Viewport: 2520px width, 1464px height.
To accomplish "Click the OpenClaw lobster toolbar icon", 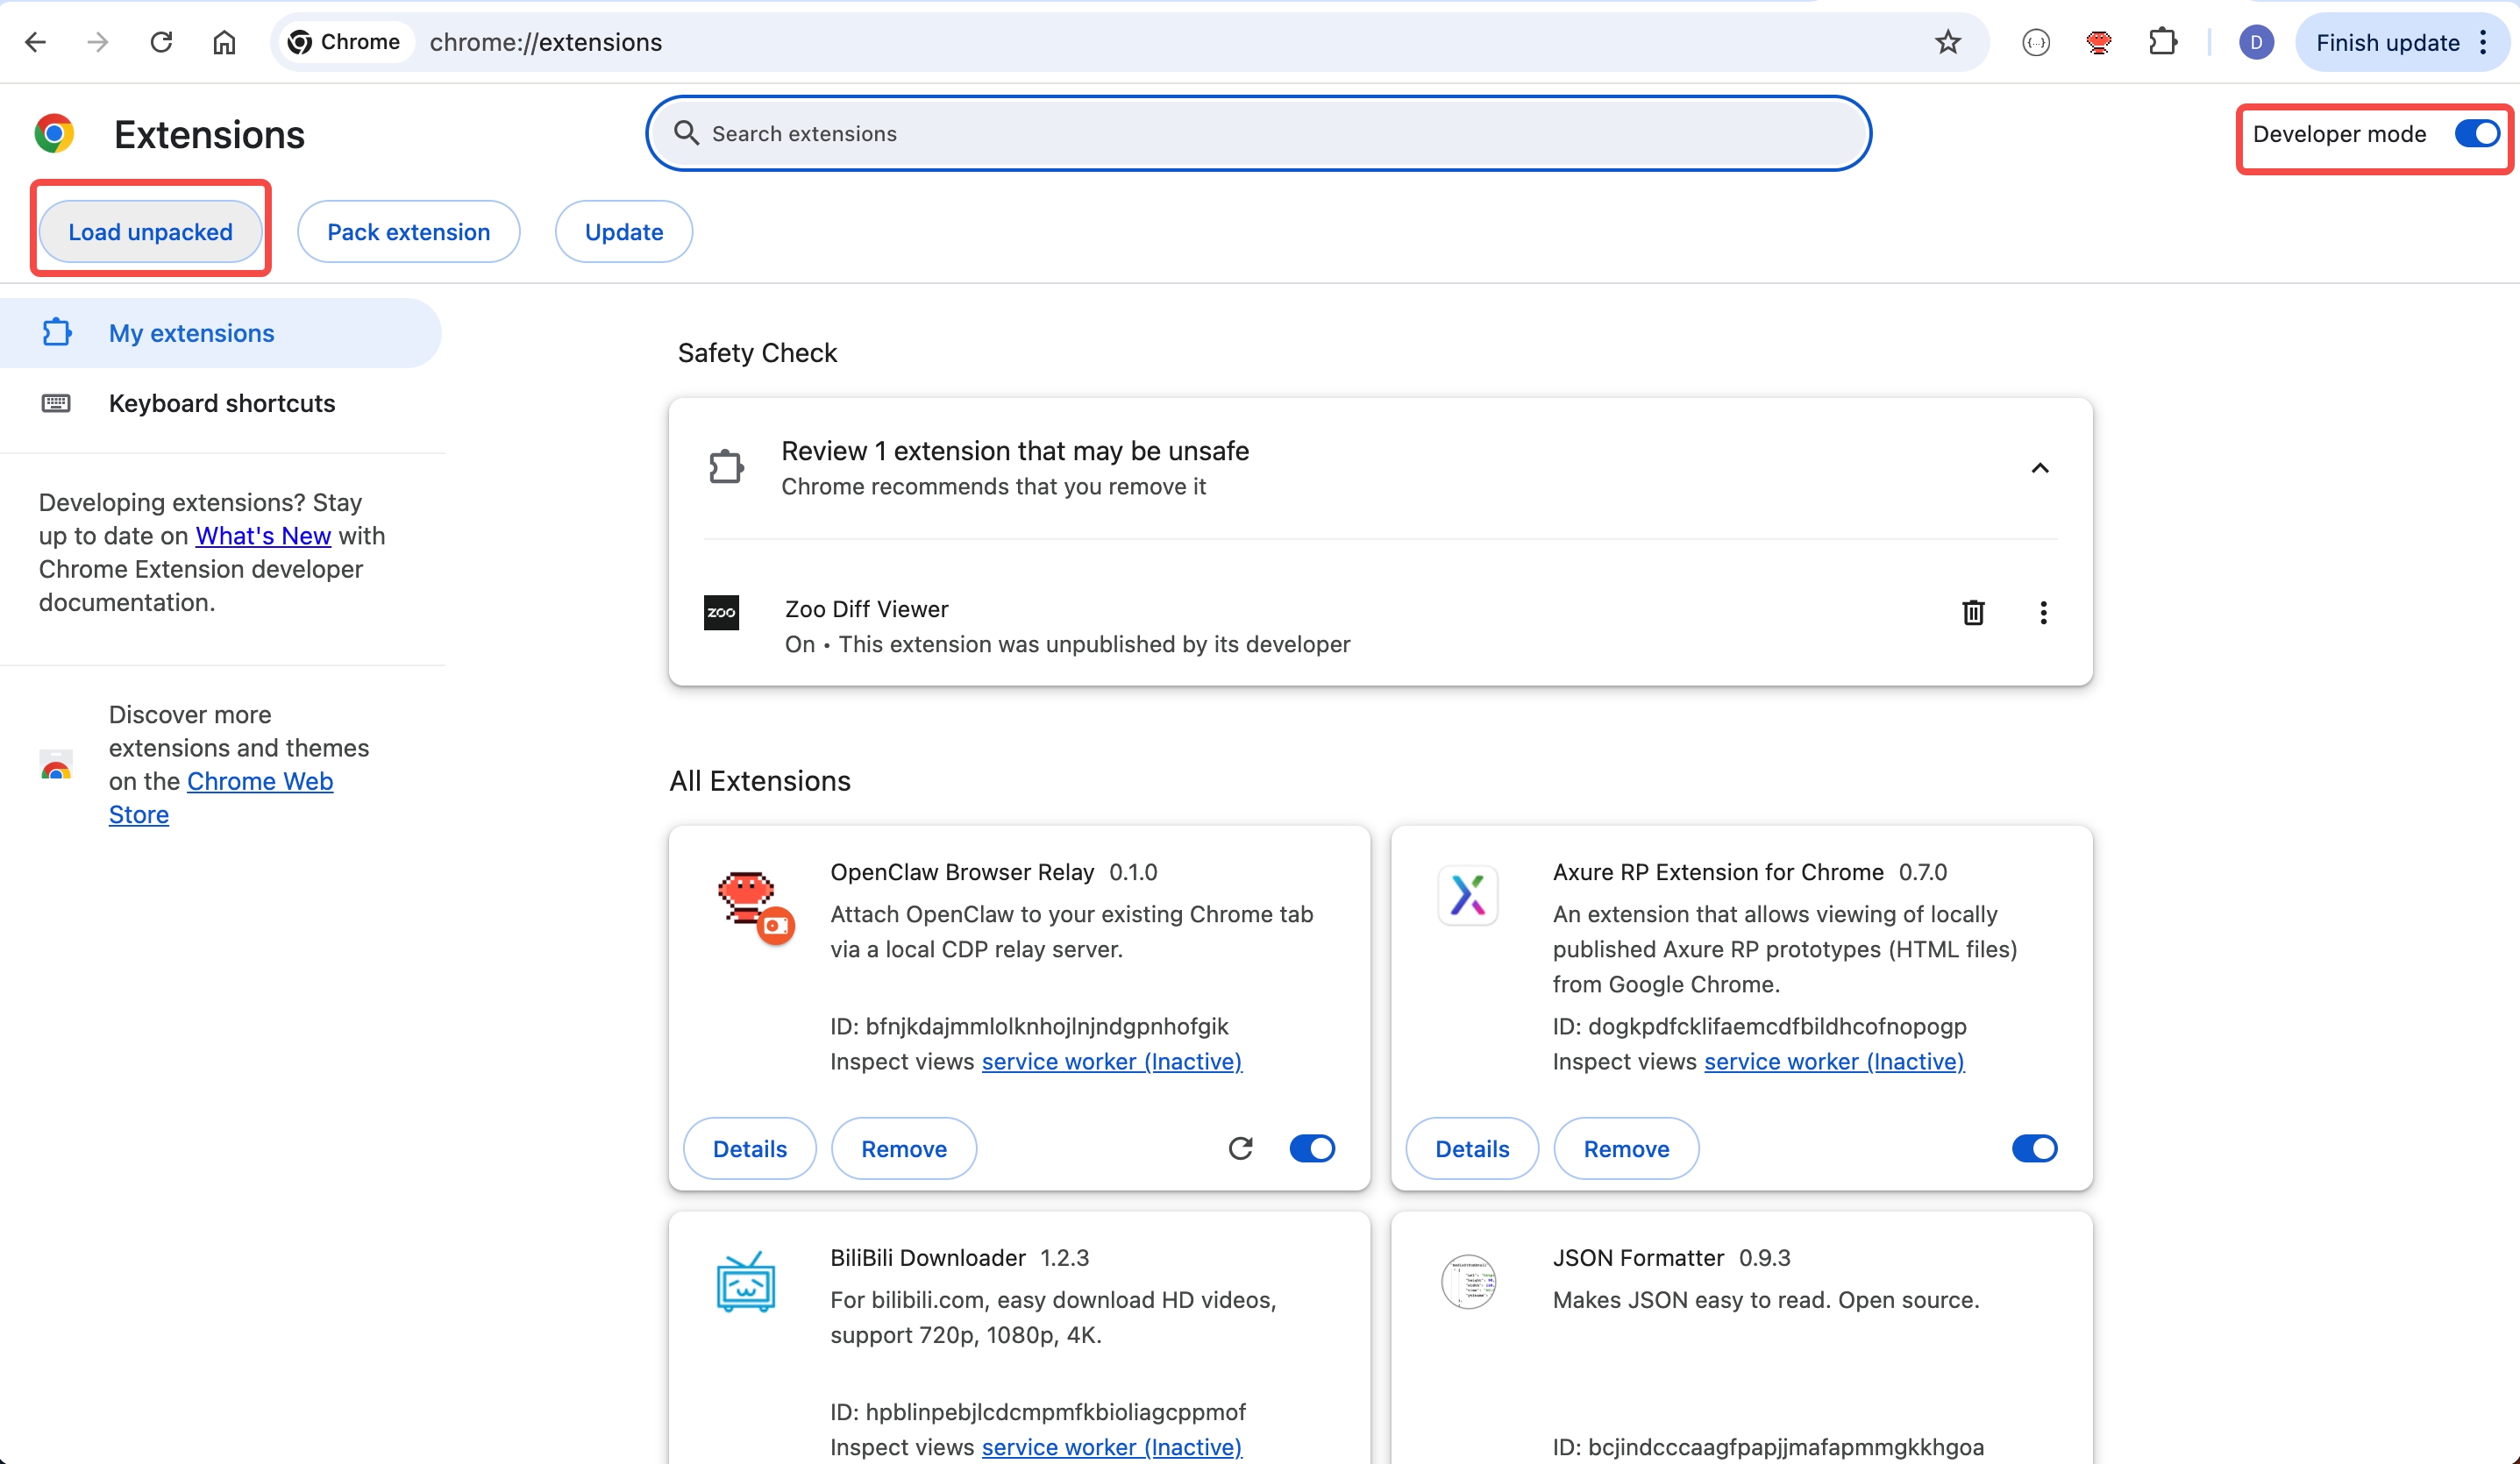I will click(x=2098, y=42).
